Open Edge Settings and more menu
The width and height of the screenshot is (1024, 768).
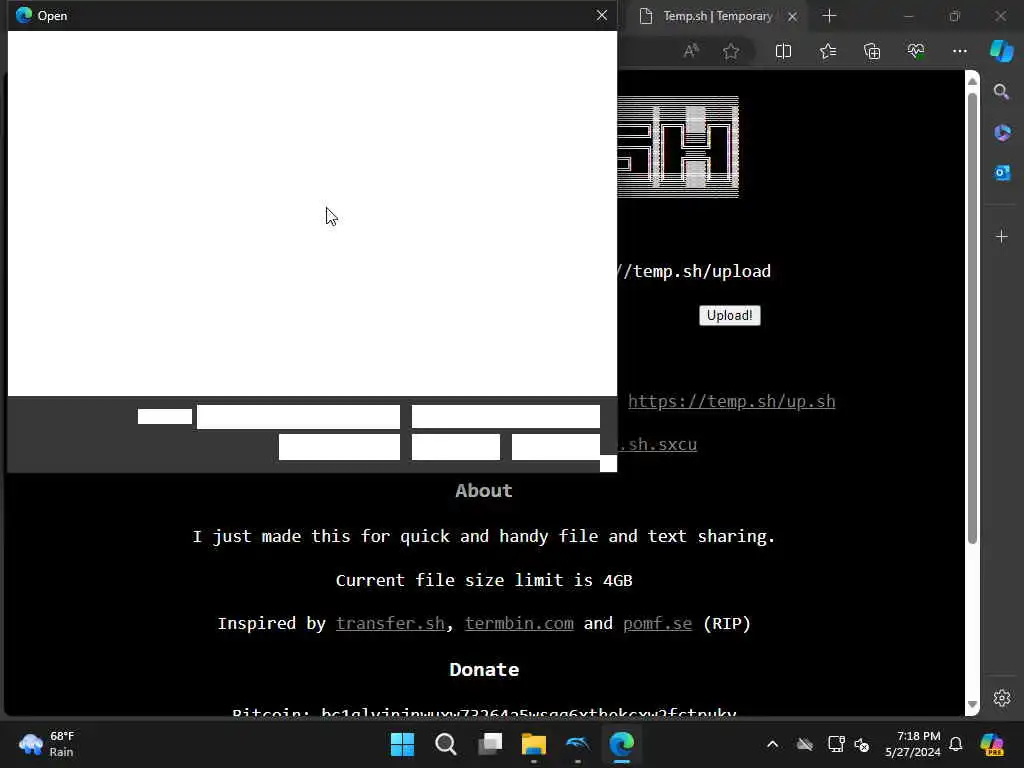pyautogui.click(x=959, y=51)
